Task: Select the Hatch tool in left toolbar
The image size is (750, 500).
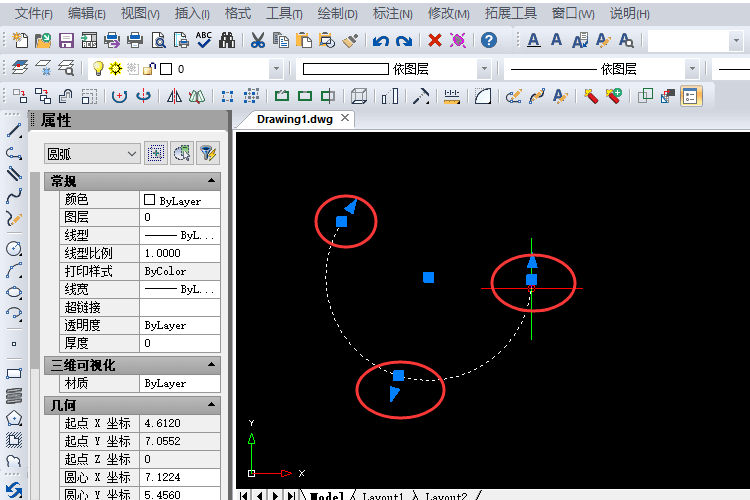Action: pos(14,440)
